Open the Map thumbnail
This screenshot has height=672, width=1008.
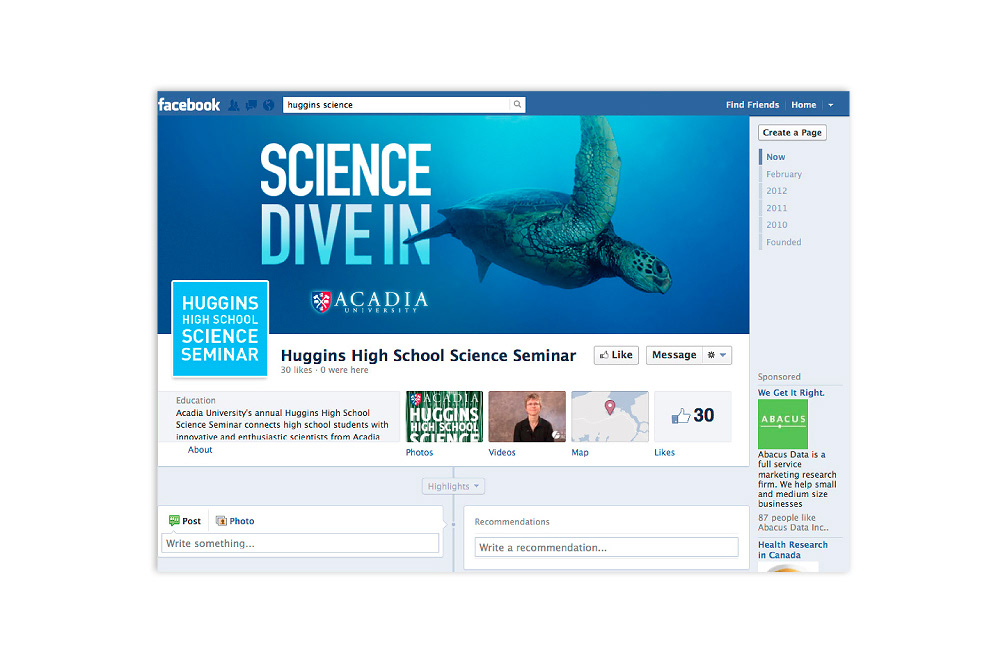(610, 417)
